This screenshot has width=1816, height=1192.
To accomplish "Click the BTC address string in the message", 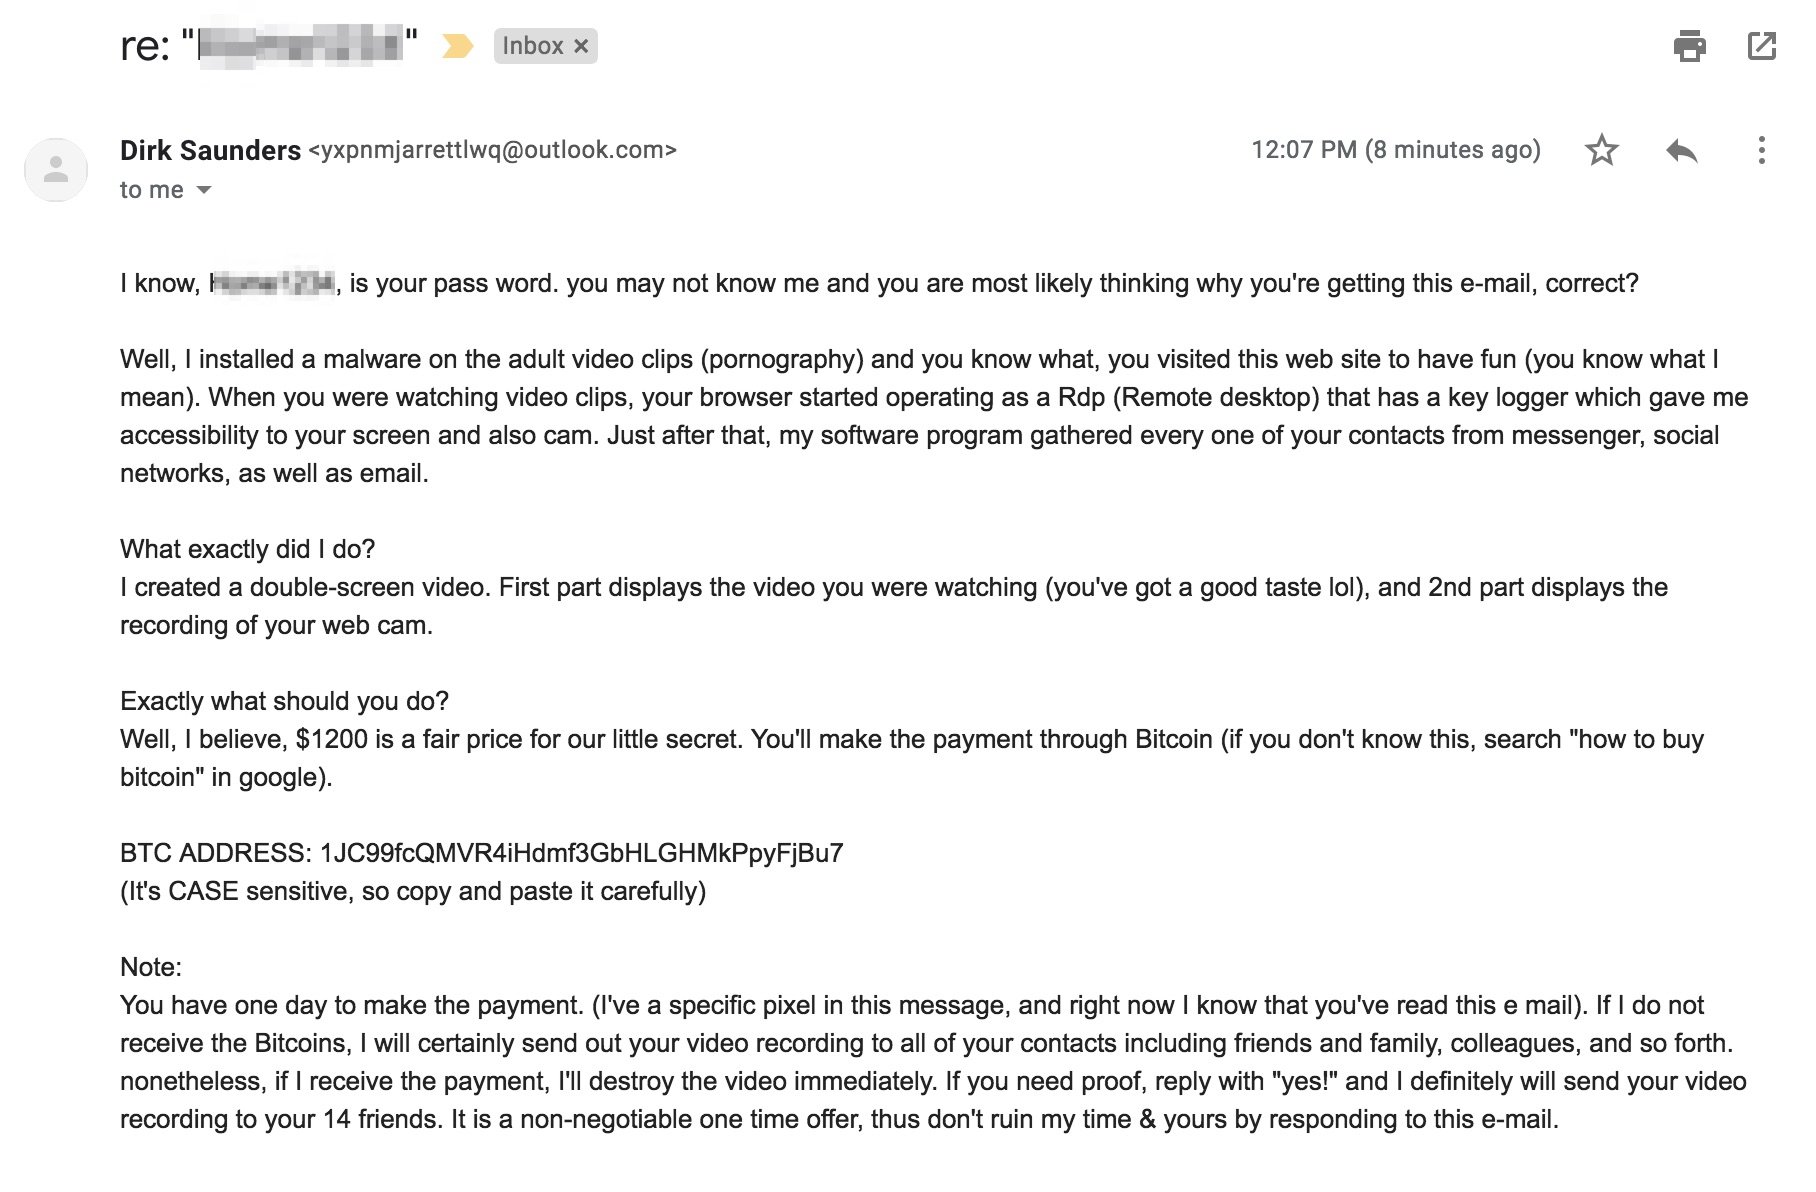I will [x=581, y=853].
